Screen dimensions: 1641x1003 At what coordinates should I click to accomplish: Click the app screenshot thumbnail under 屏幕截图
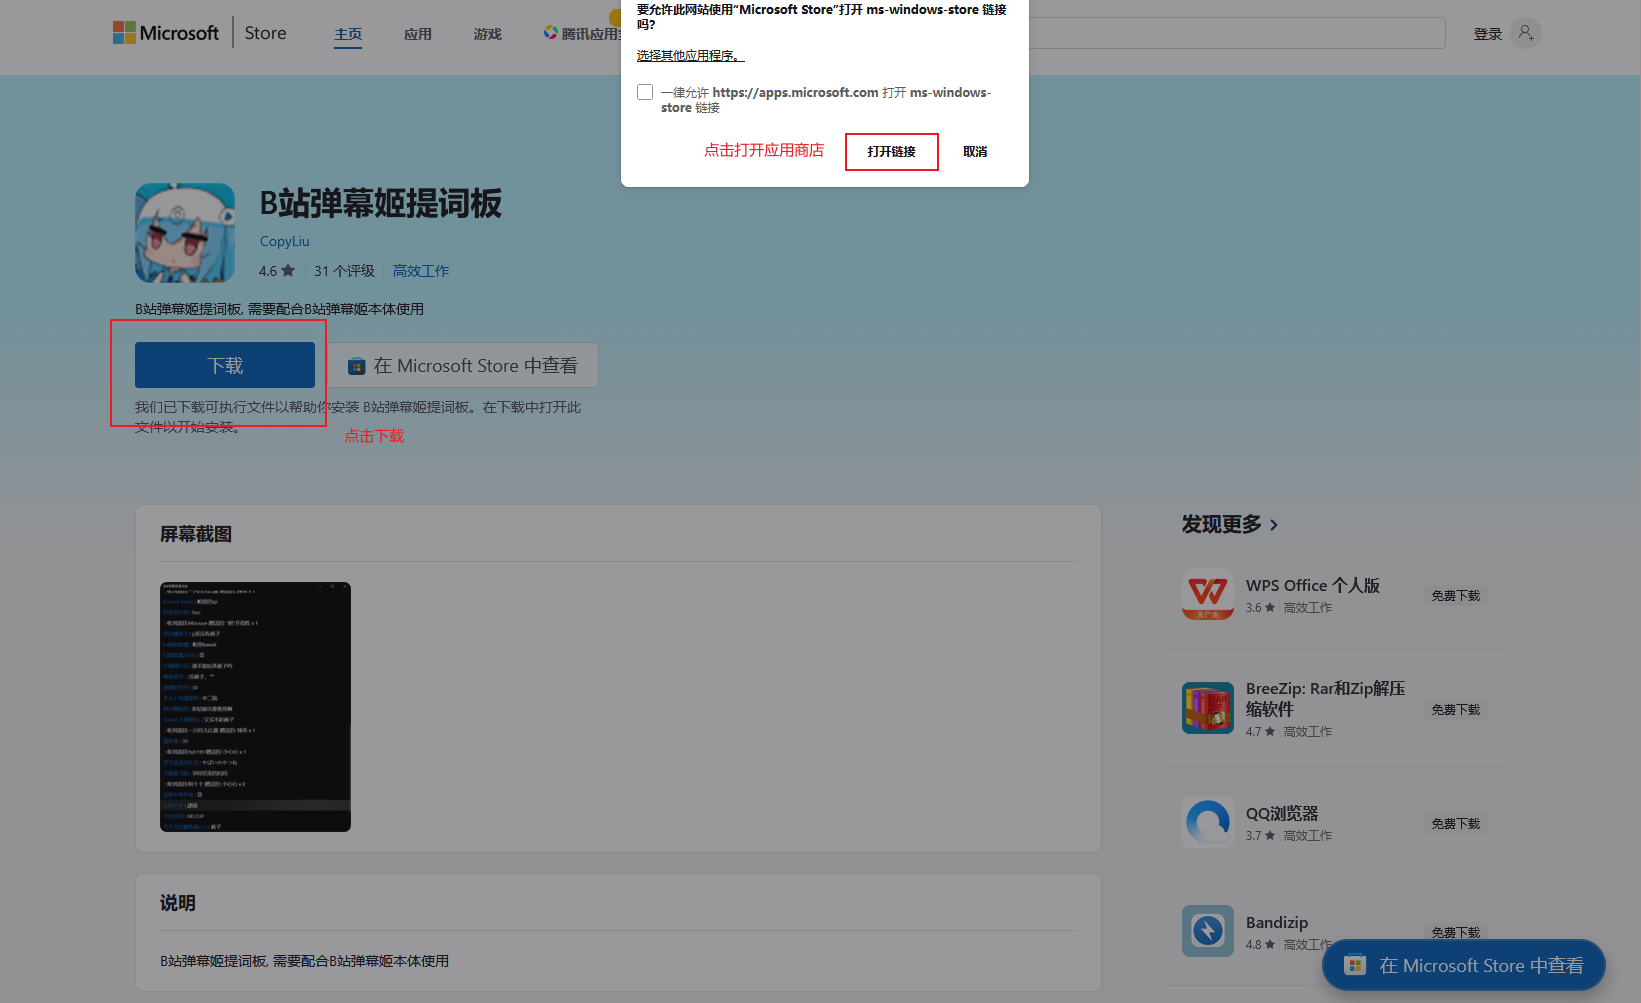click(255, 706)
